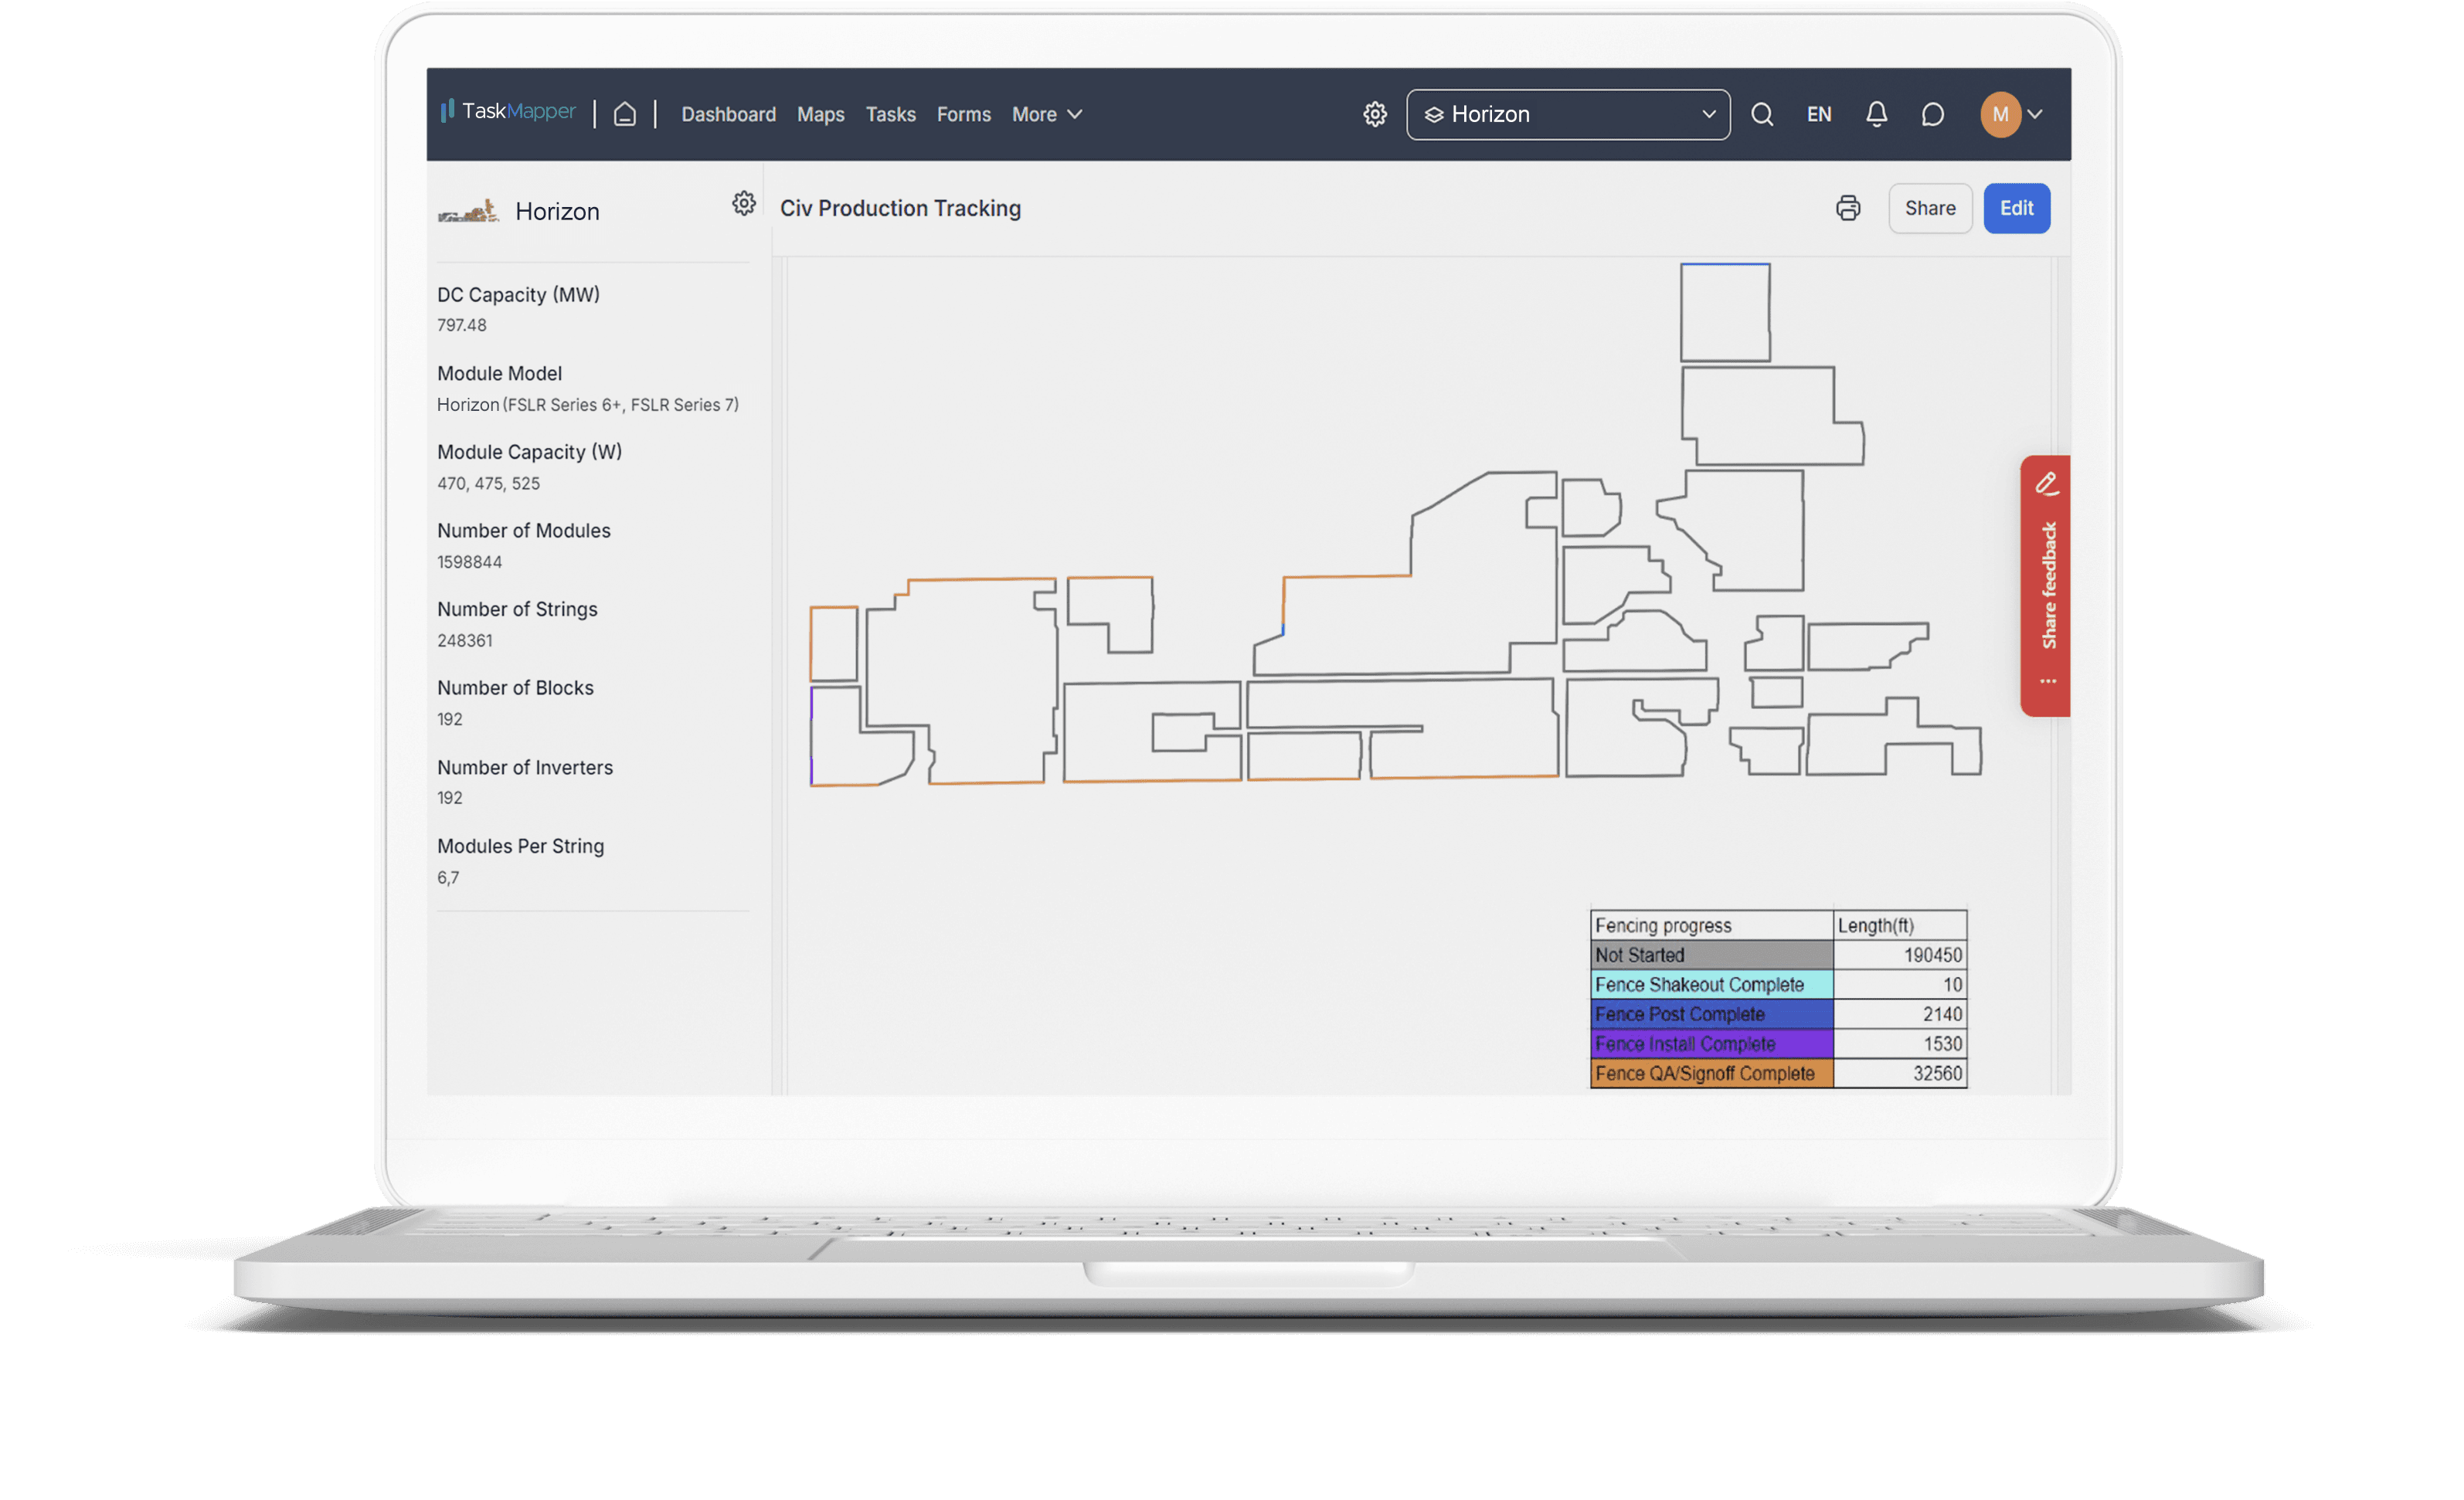Open the More navigation menu
Viewport: 2464px width, 1500px height.
(x=1045, y=114)
